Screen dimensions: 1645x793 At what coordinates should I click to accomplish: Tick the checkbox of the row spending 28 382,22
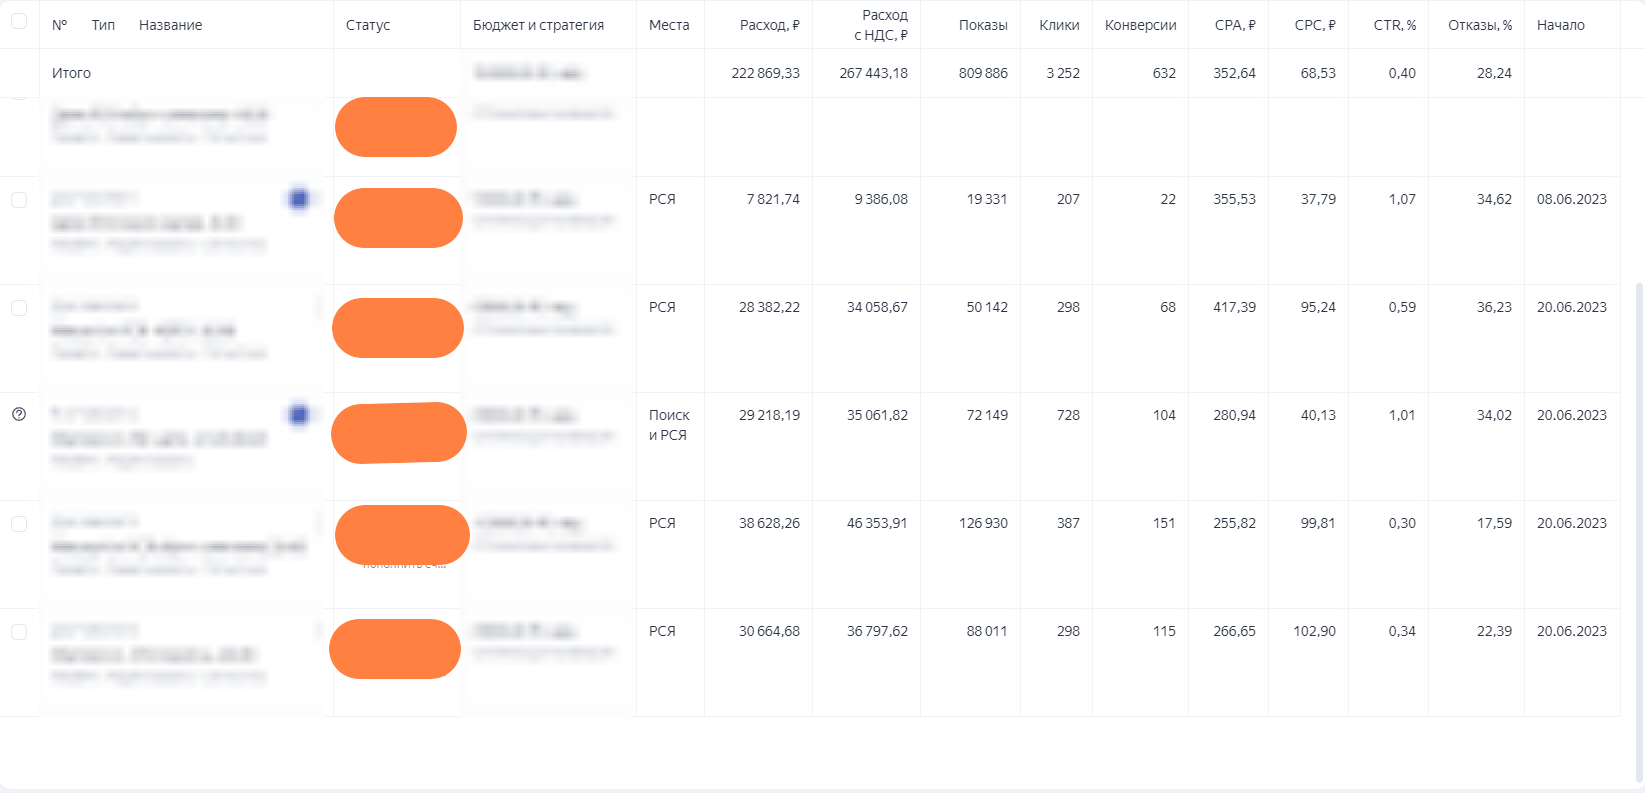pos(19,308)
